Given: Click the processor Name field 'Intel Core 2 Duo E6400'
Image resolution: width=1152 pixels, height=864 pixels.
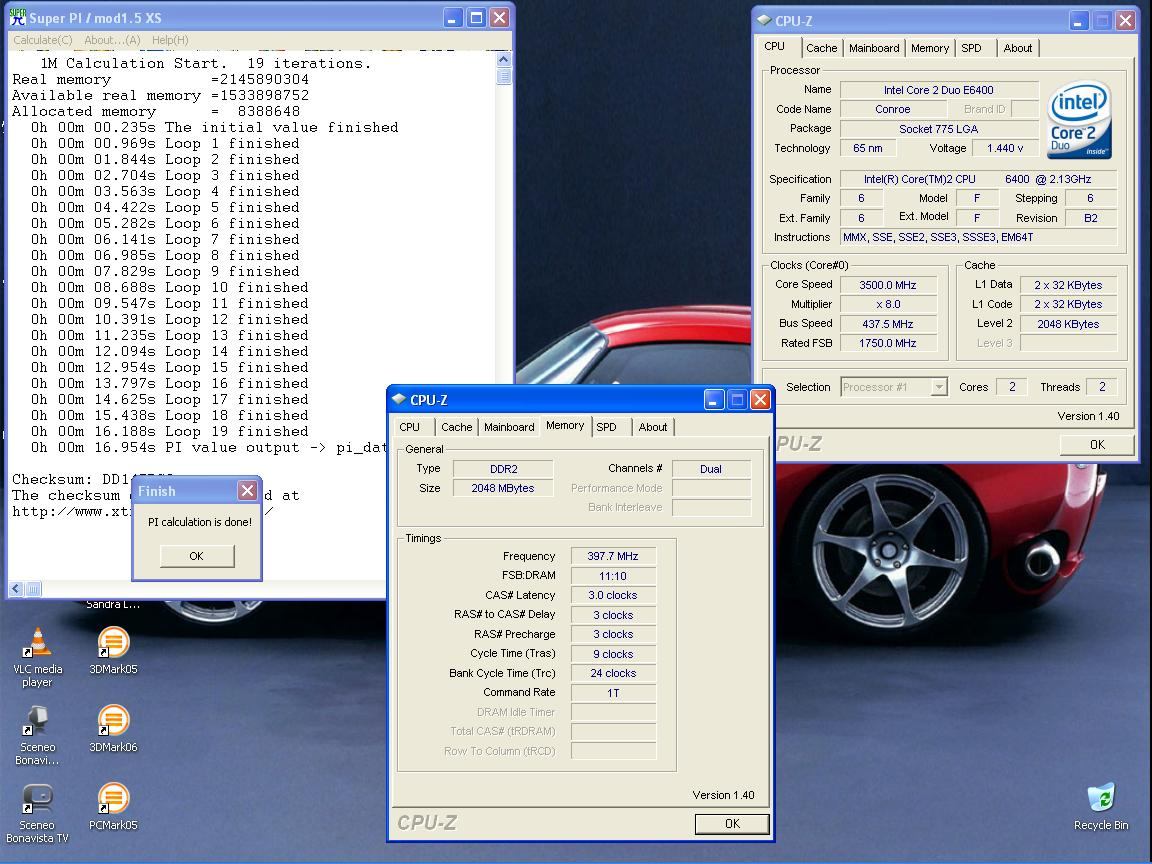Looking at the screenshot, I should (938, 90).
